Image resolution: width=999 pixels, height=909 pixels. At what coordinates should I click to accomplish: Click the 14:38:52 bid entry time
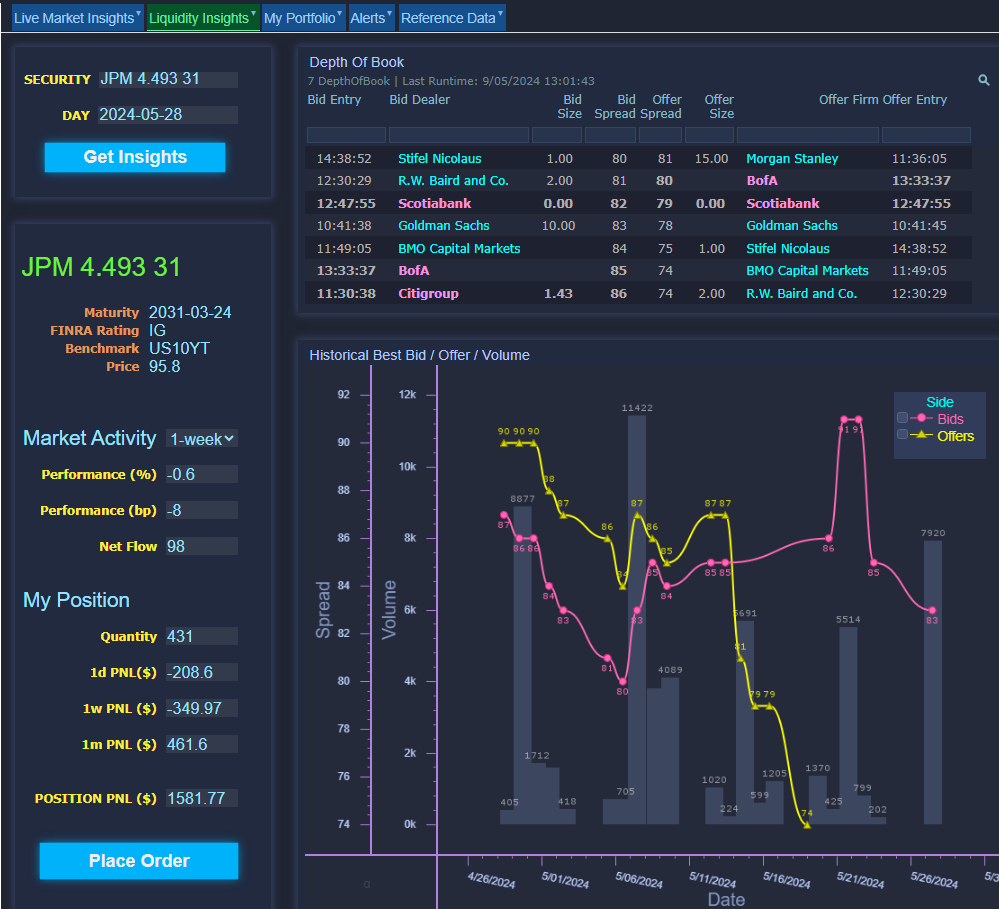(x=344, y=159)
